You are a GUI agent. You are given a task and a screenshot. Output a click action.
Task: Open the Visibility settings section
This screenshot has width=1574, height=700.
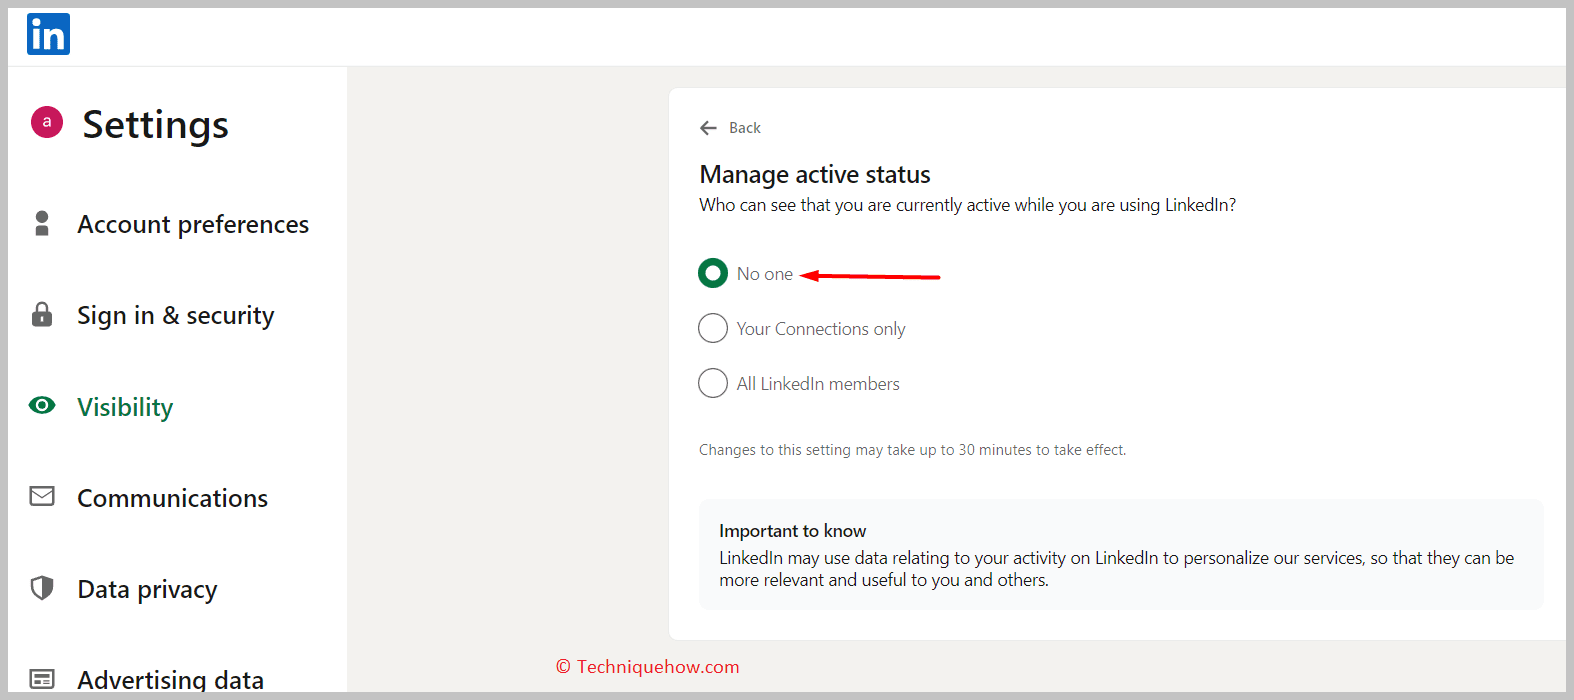click(x=125, y=407)
